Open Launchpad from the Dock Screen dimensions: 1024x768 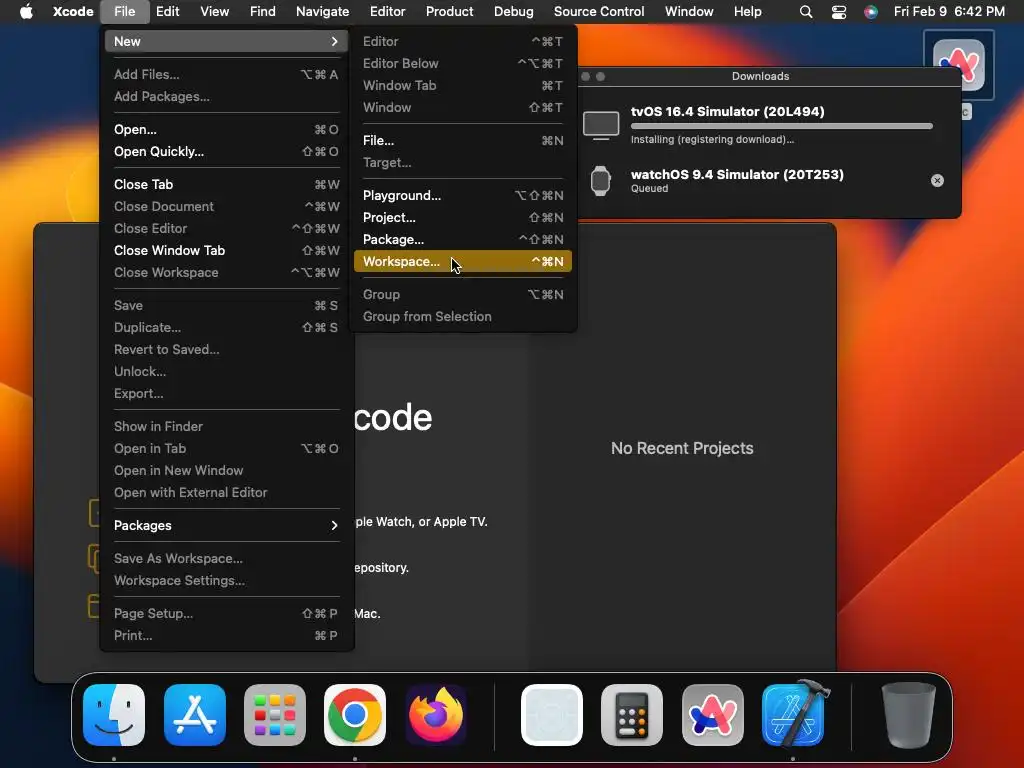(x=275, y=714)
